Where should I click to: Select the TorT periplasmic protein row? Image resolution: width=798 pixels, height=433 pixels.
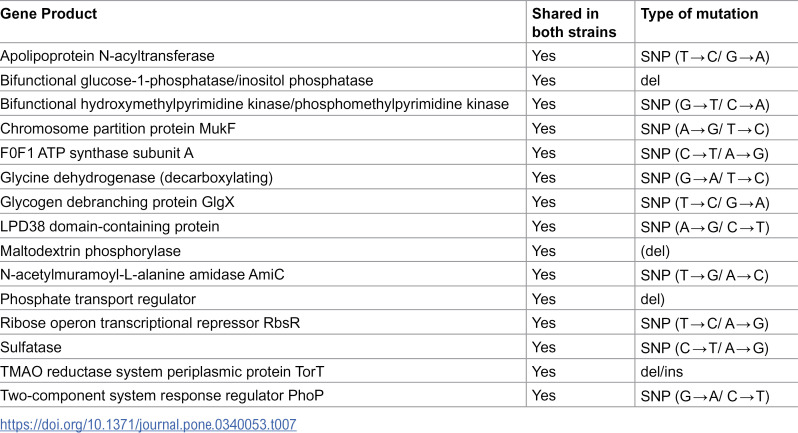point(399,371)
